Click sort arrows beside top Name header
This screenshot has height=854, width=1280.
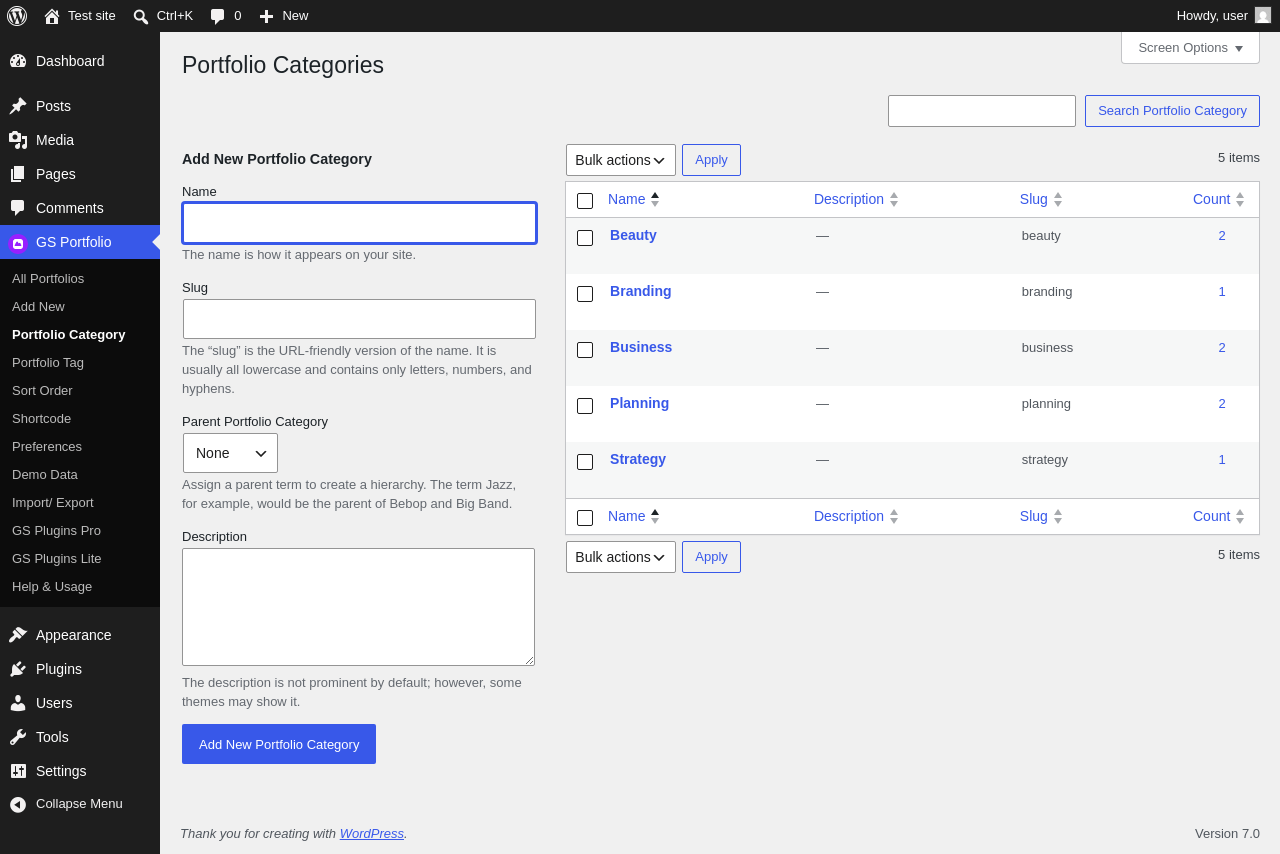coord(655,199)
